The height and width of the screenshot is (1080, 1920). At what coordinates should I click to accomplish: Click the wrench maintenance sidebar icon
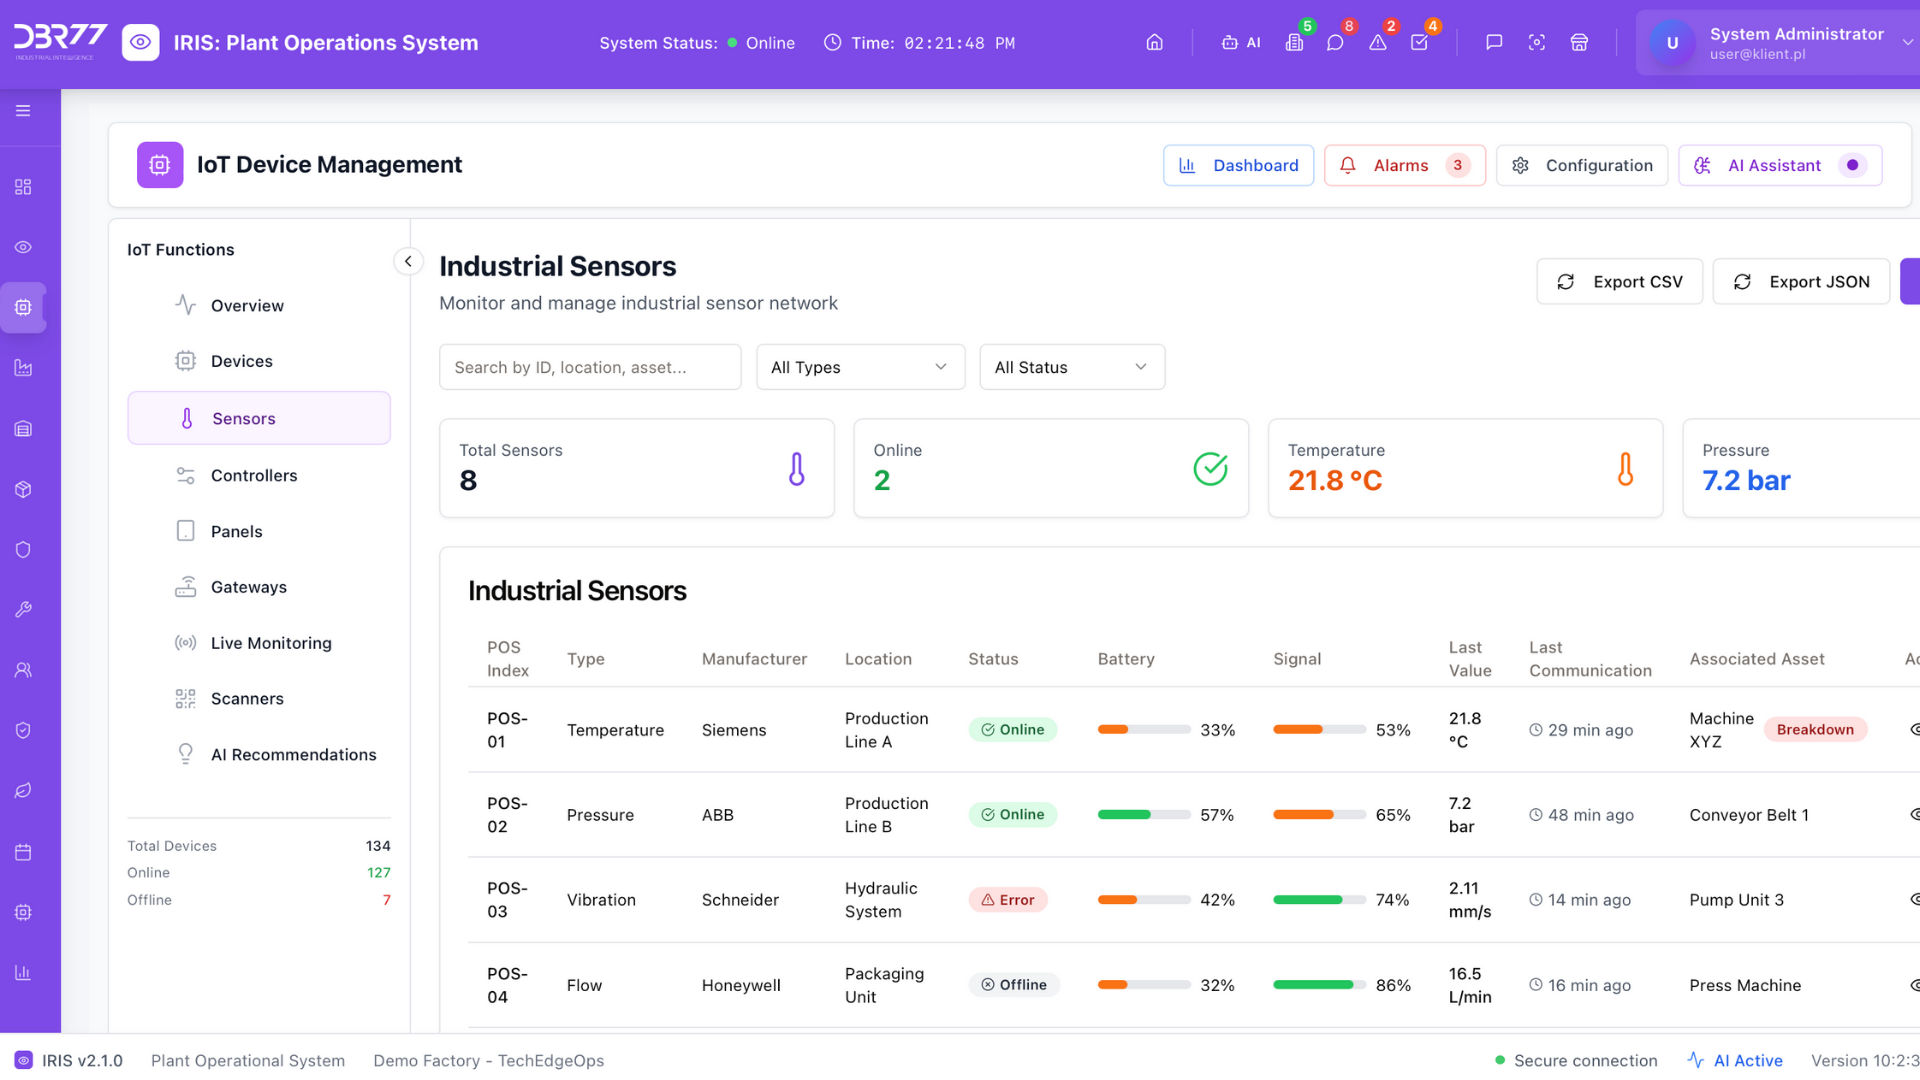[23, 609]
